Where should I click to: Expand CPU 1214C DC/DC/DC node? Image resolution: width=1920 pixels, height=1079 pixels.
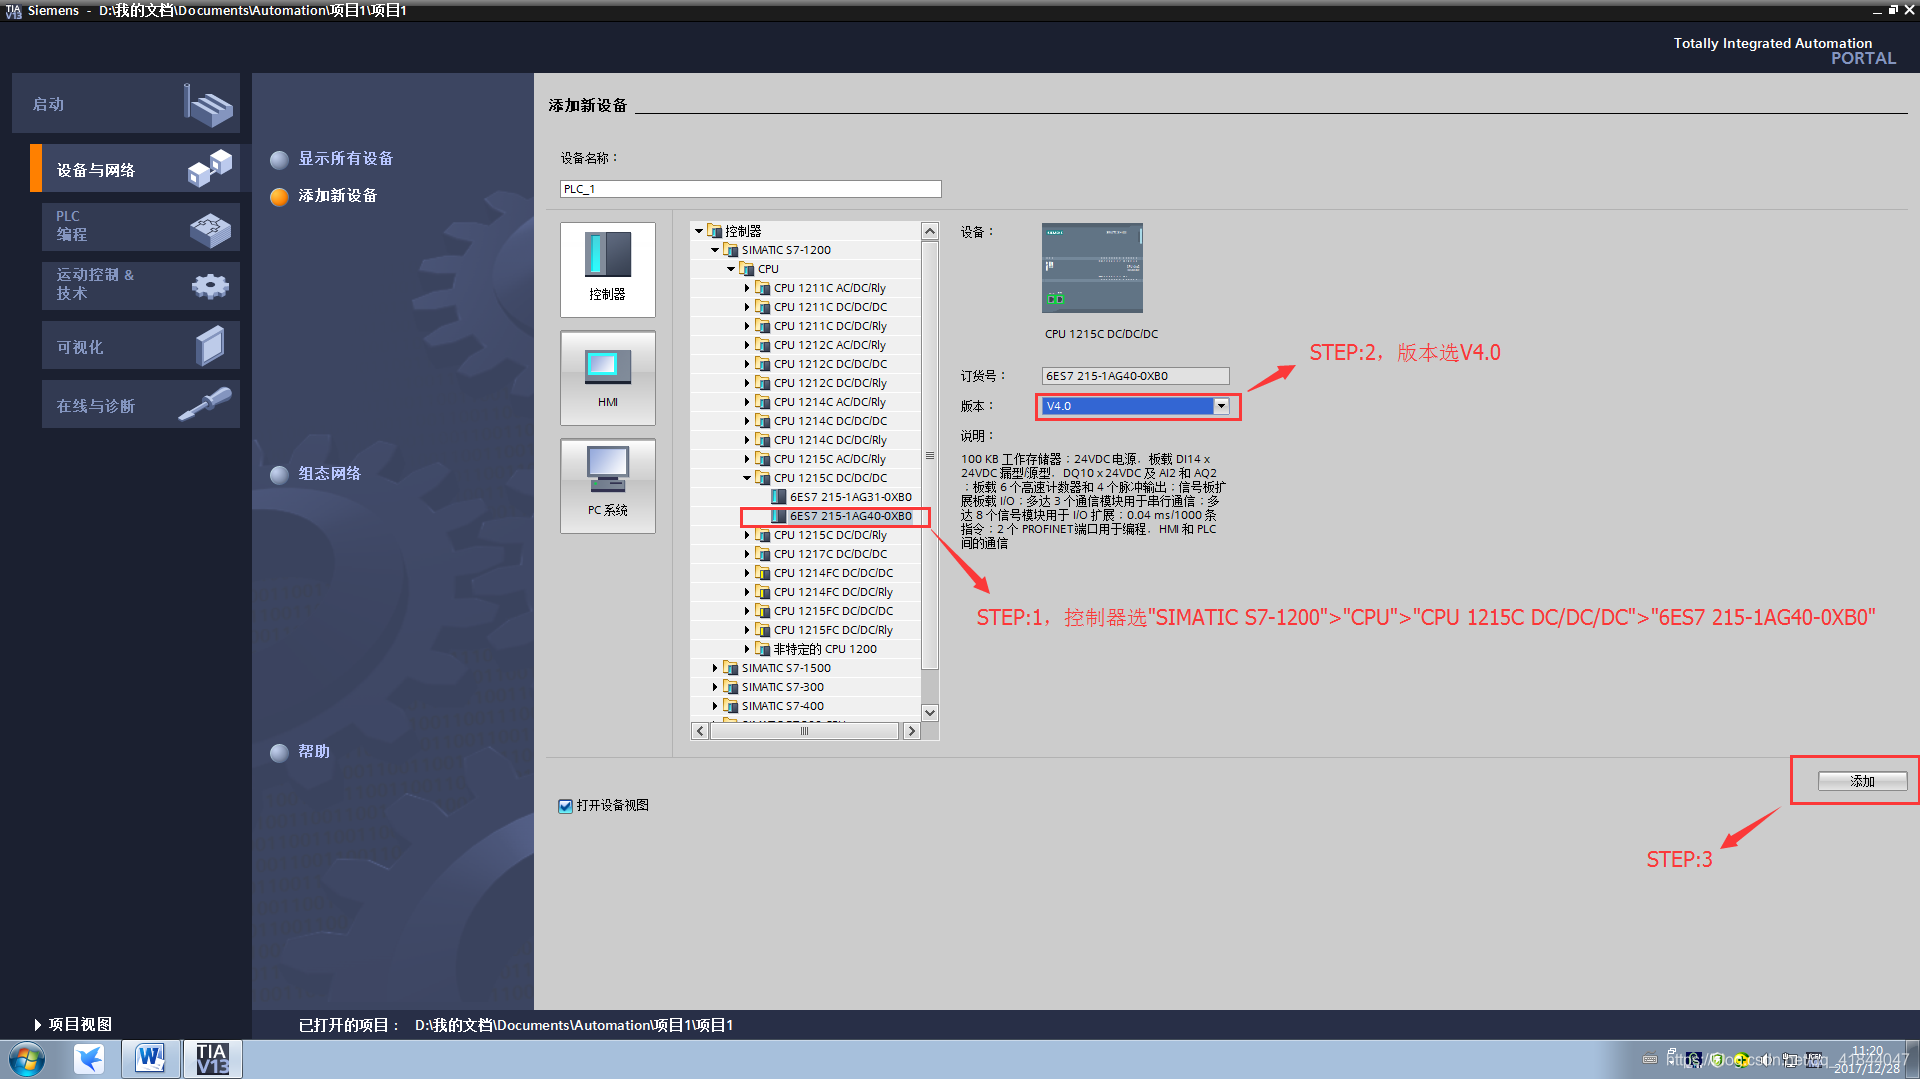pos(746,421)
